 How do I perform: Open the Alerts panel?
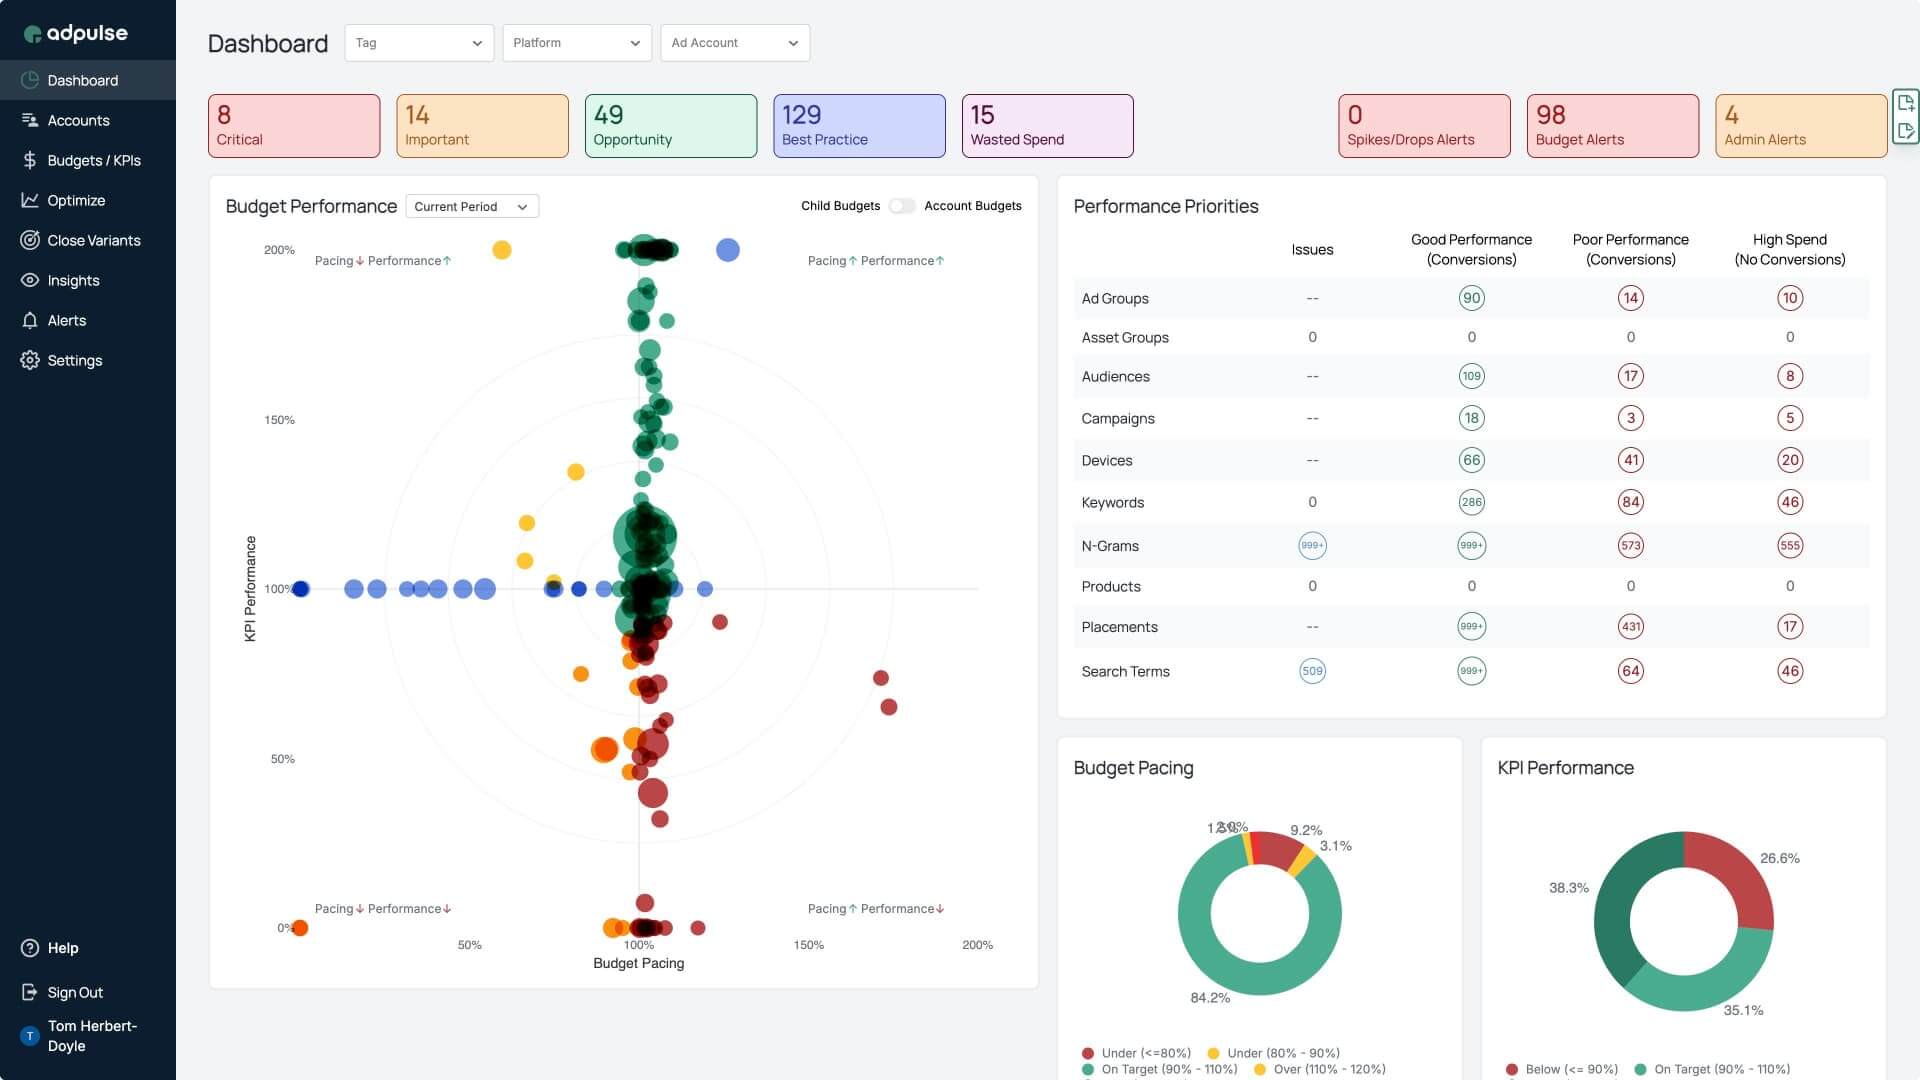pos(66,320)
